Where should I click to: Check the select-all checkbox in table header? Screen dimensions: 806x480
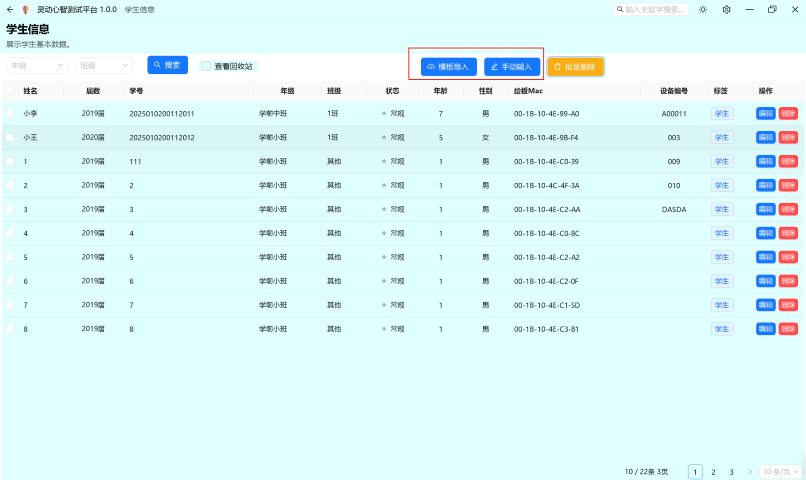10,91
